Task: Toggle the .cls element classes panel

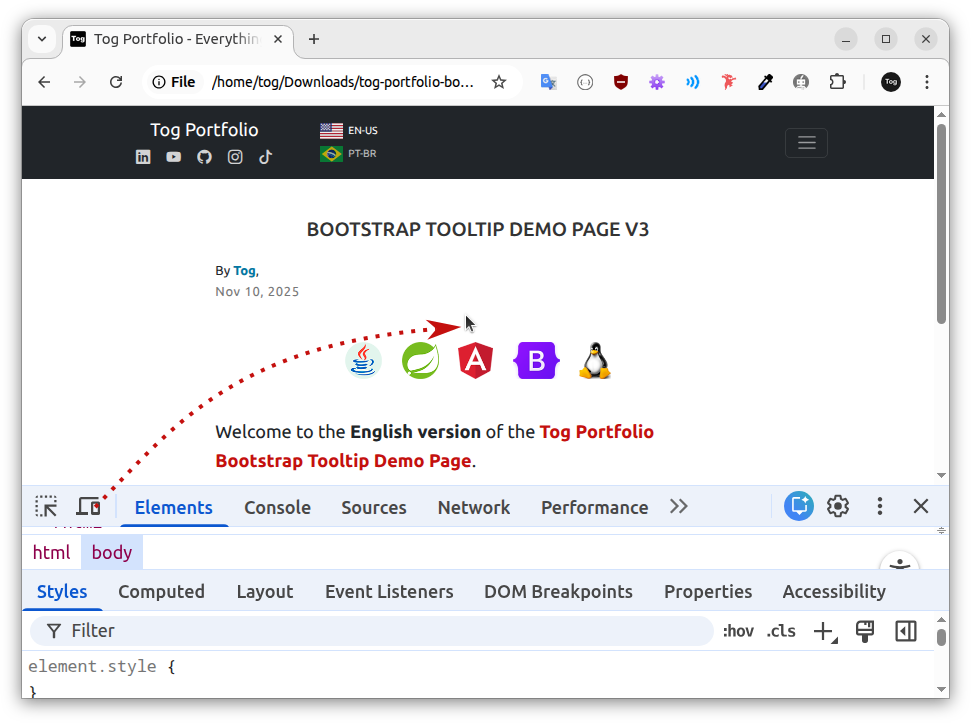Action: [781, 631]
